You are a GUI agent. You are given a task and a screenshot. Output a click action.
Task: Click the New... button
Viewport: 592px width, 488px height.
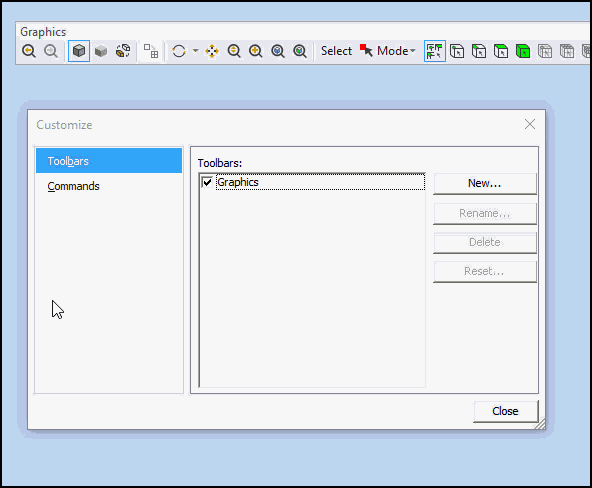pyautogui.click(x=485, y=183)
